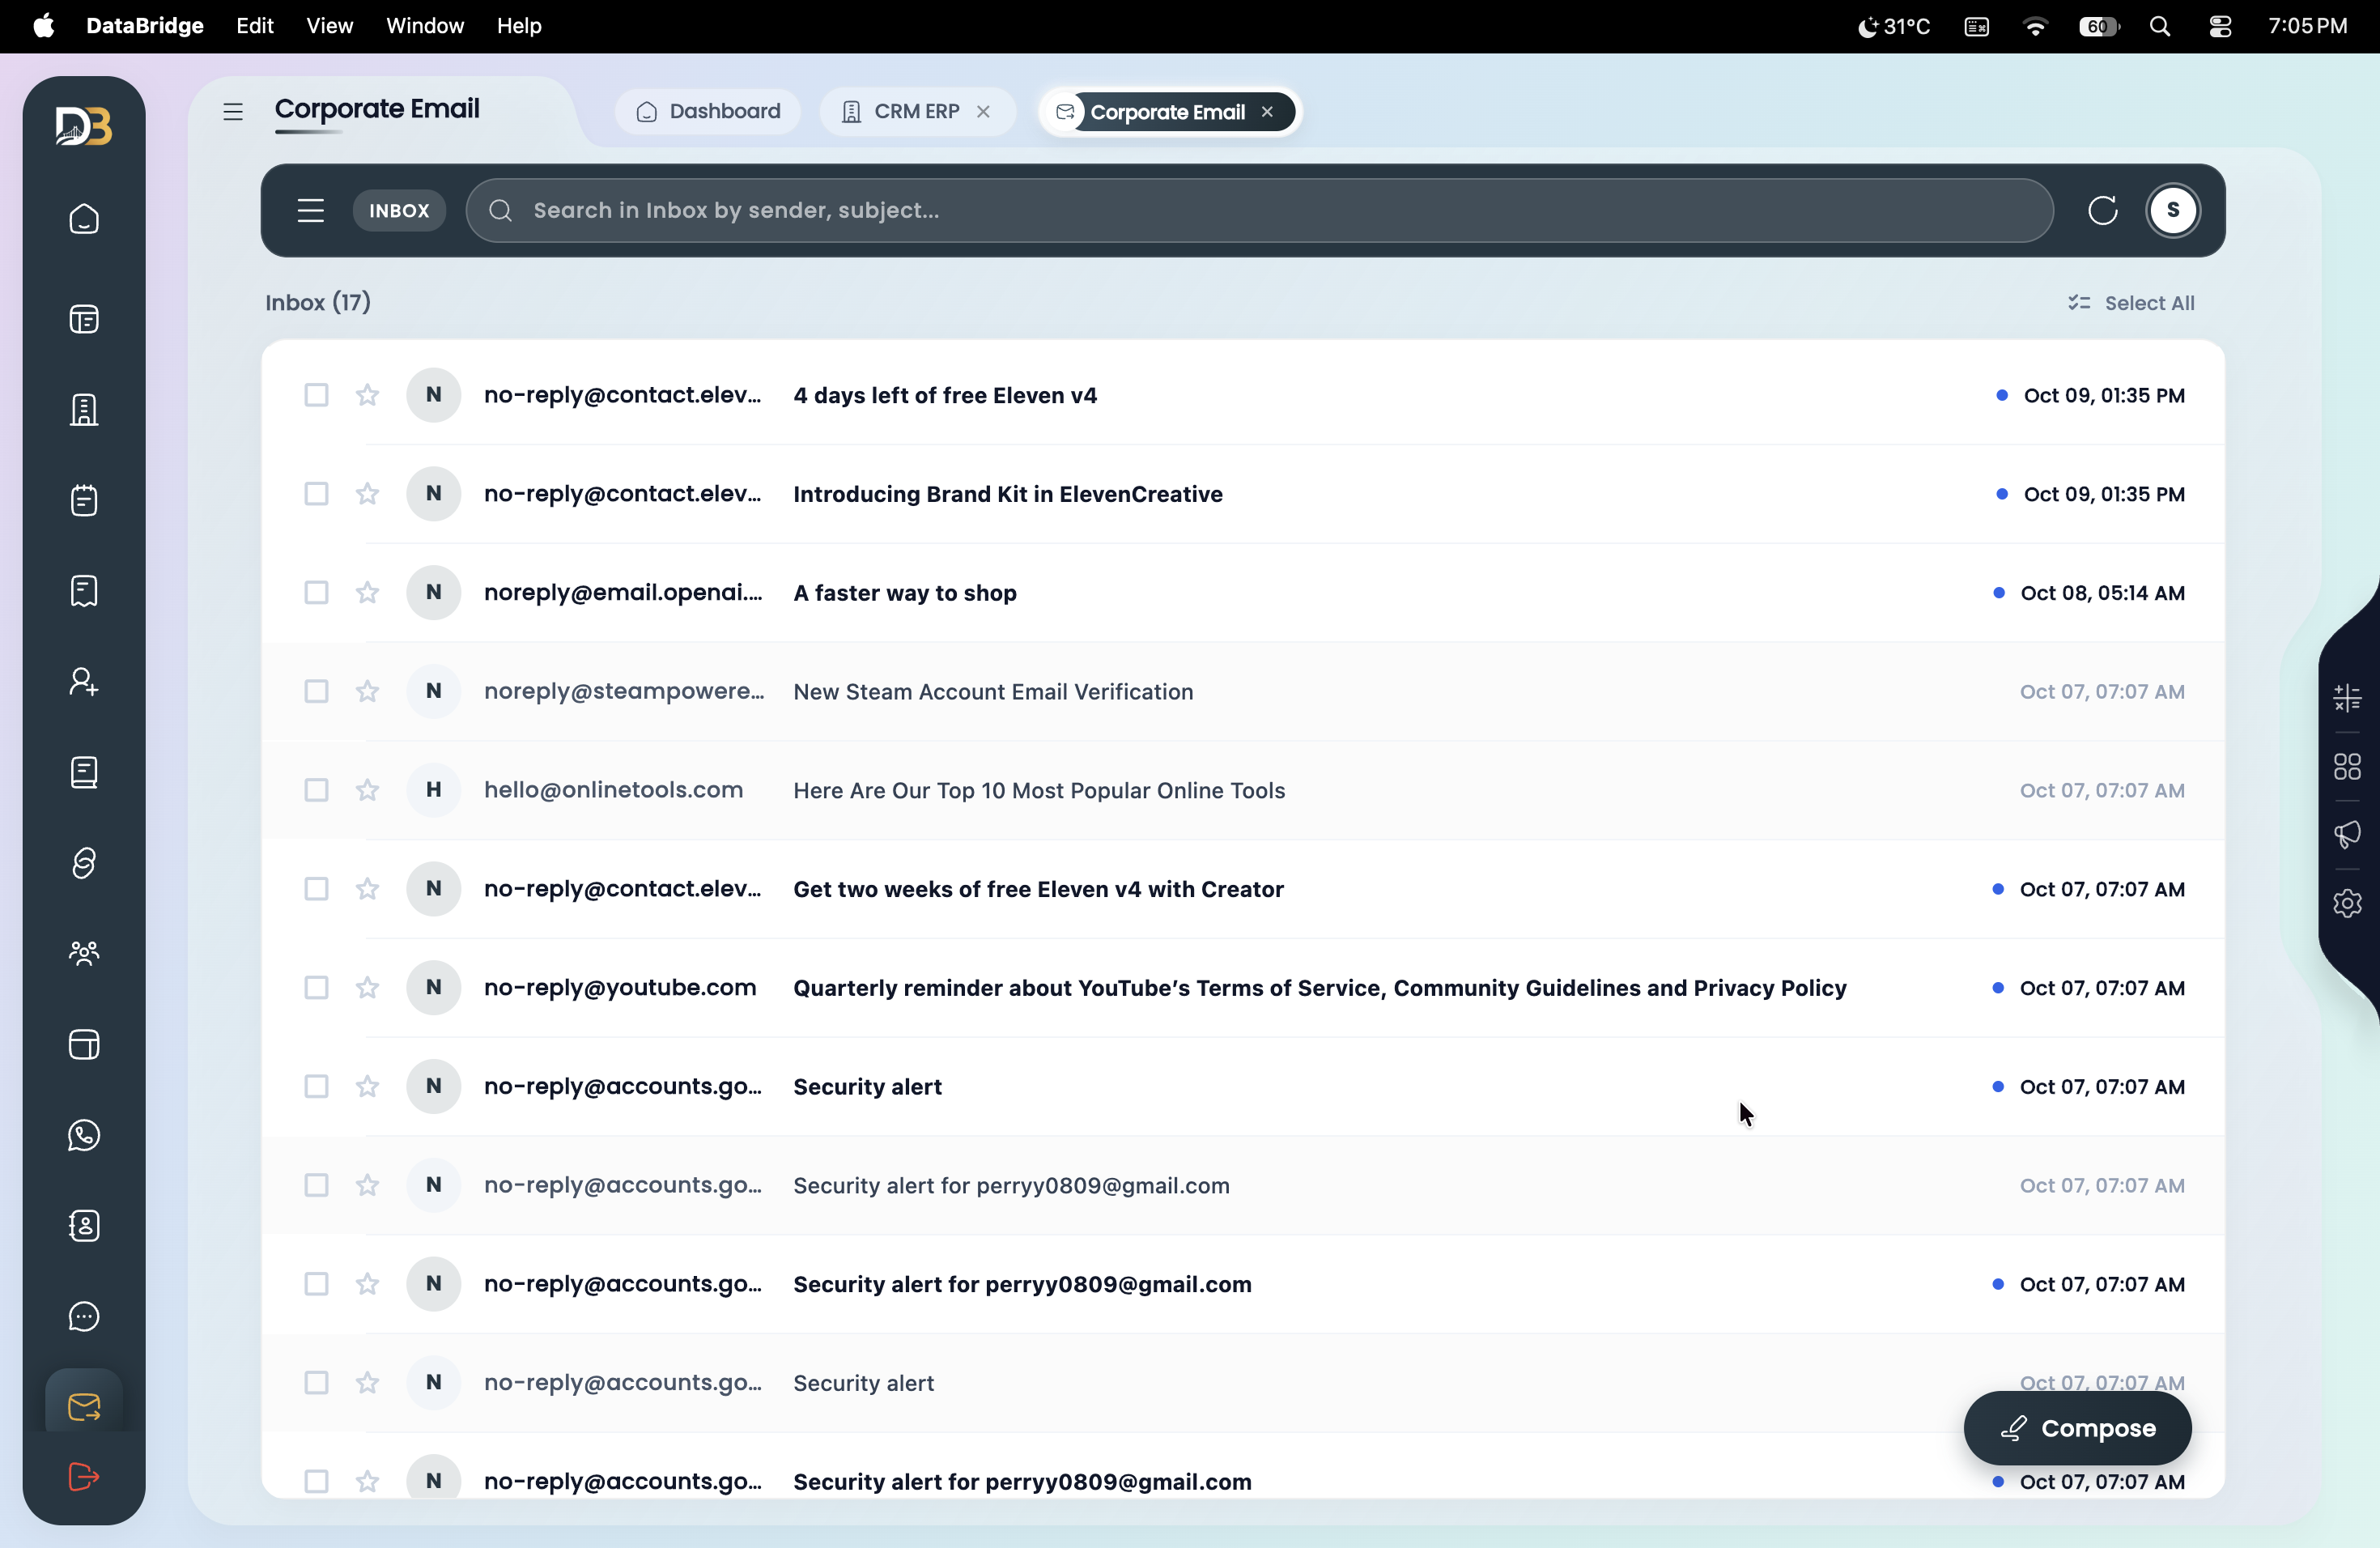Star the 'A faster way to shop' email
This screenshot has width=2380, height=1548.
click(x=367, y=592)
